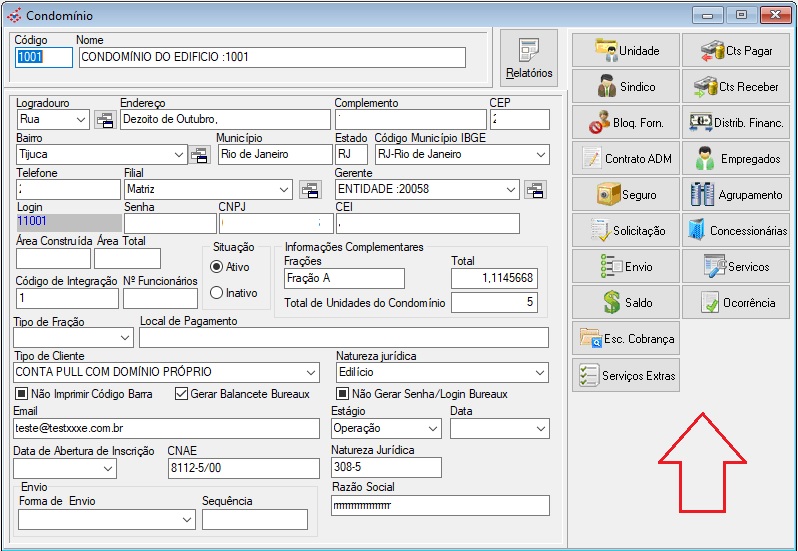Select the Inativo radio button
Viewport: 798px width, 551px height.
(x=217, y=293)
